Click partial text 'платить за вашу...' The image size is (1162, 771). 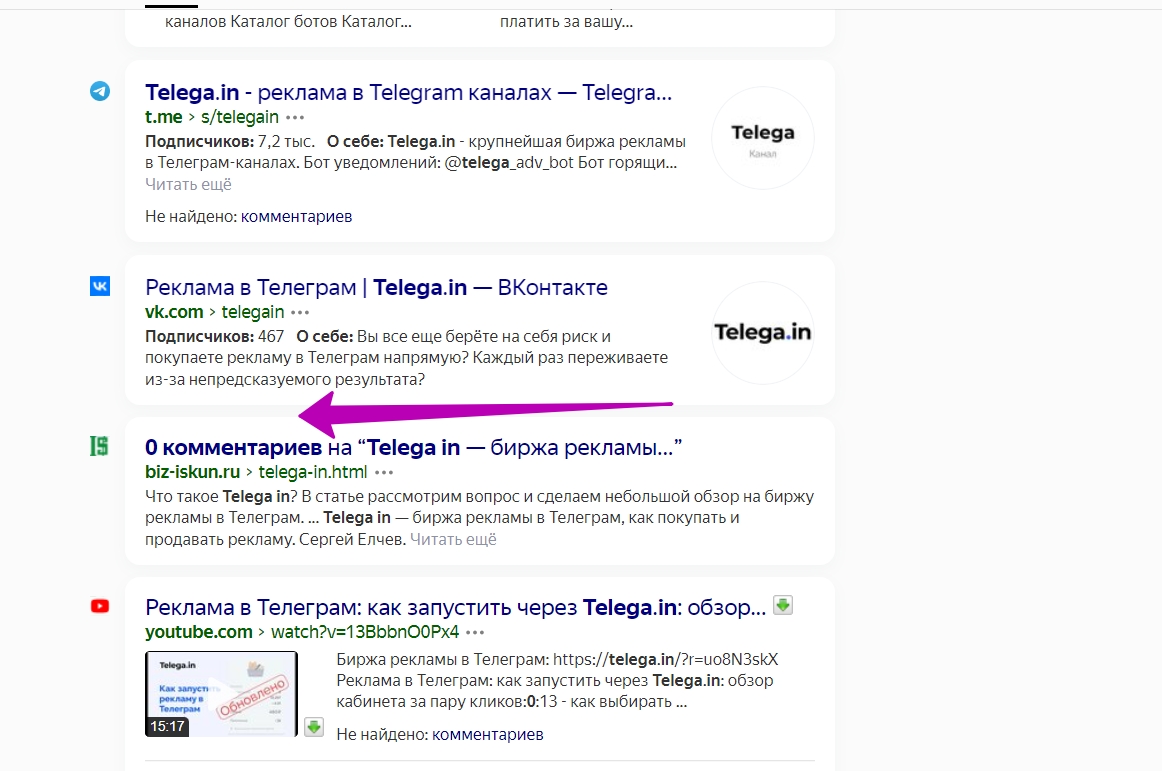tap(566, 22)
